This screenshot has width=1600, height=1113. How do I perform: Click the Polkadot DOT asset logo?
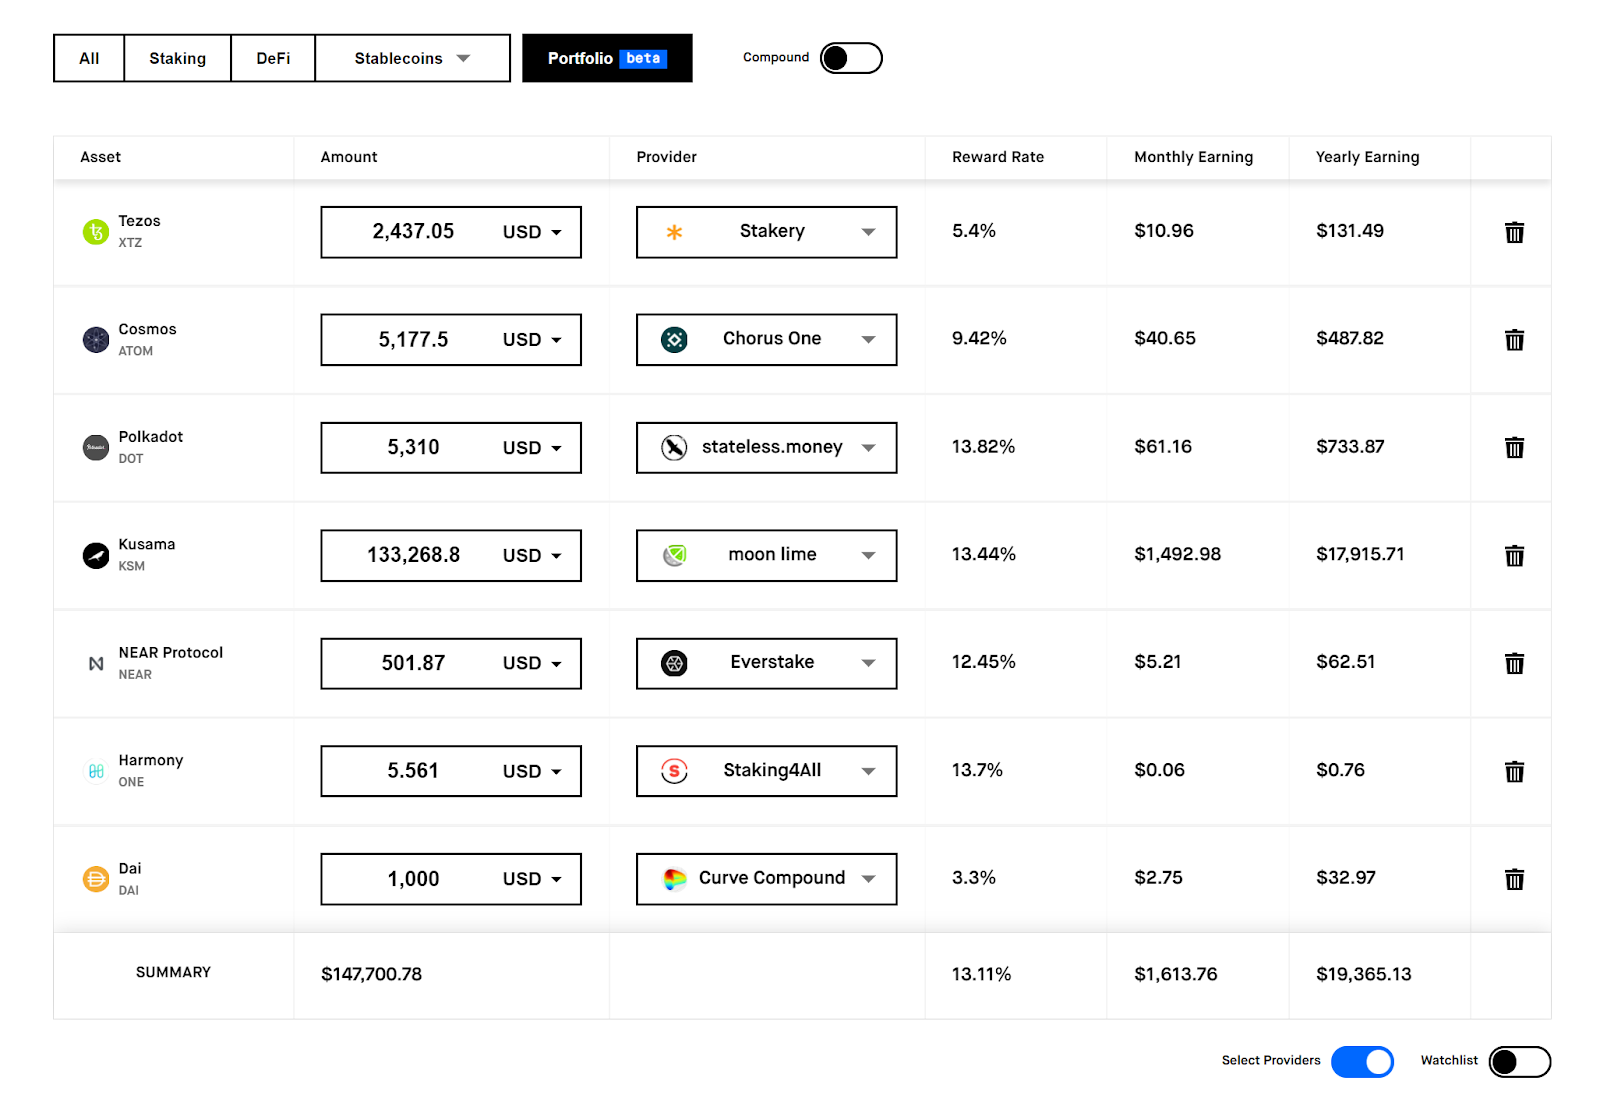tap(96, 447)
